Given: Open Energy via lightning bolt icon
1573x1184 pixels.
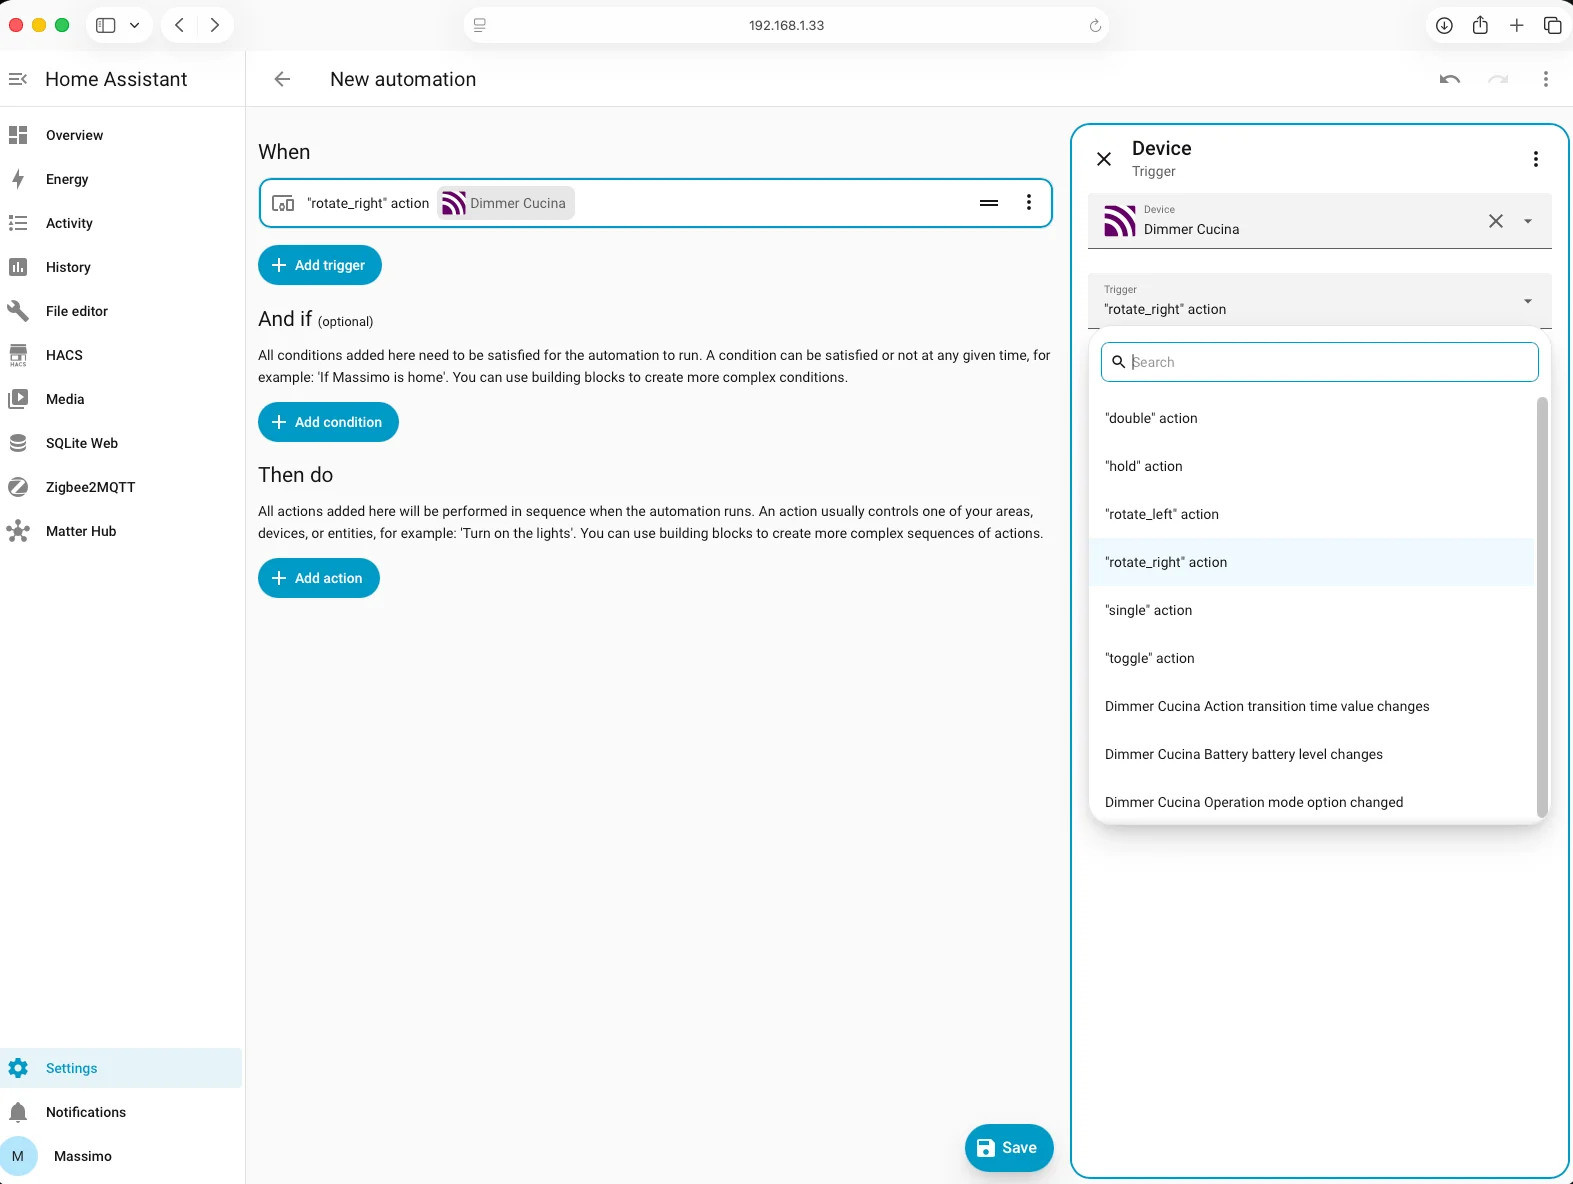Looking at the screenshot, I should pos(18,179).
